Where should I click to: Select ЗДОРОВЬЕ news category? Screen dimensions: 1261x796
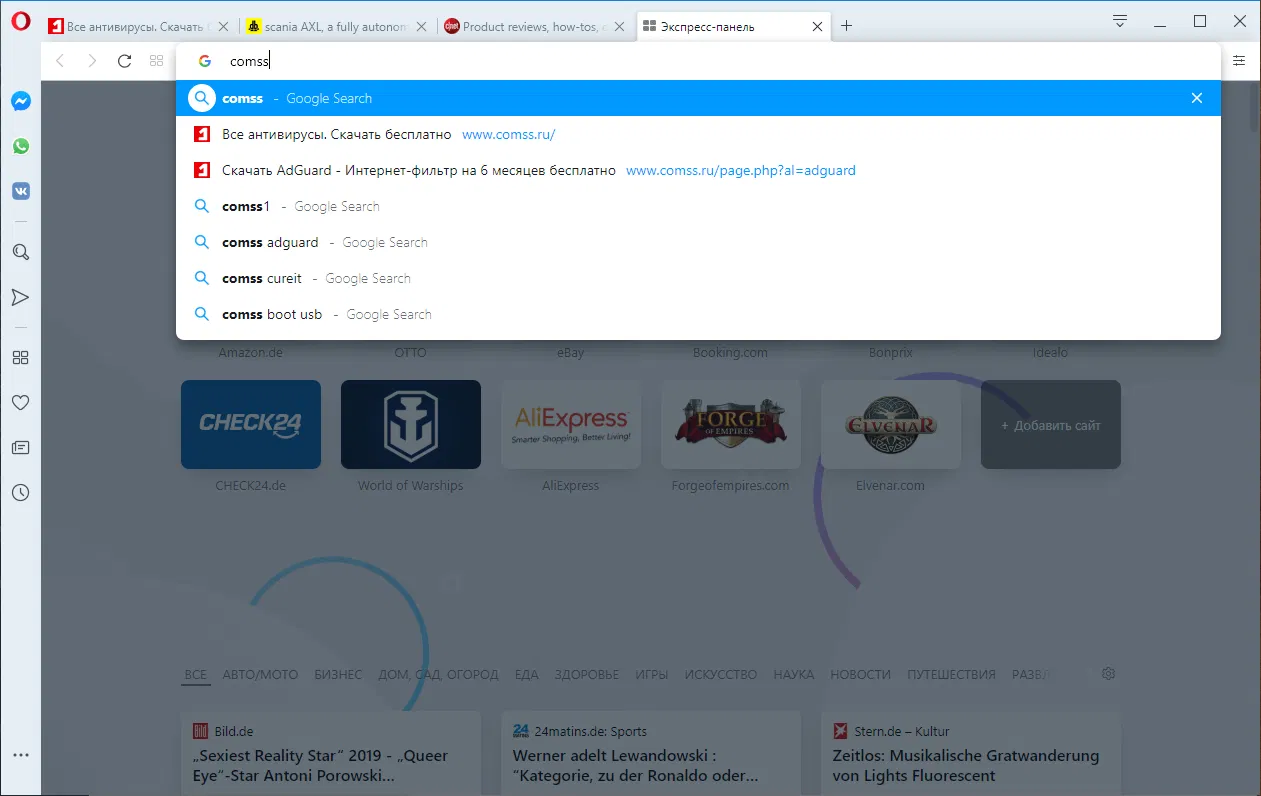click(587, 675)
